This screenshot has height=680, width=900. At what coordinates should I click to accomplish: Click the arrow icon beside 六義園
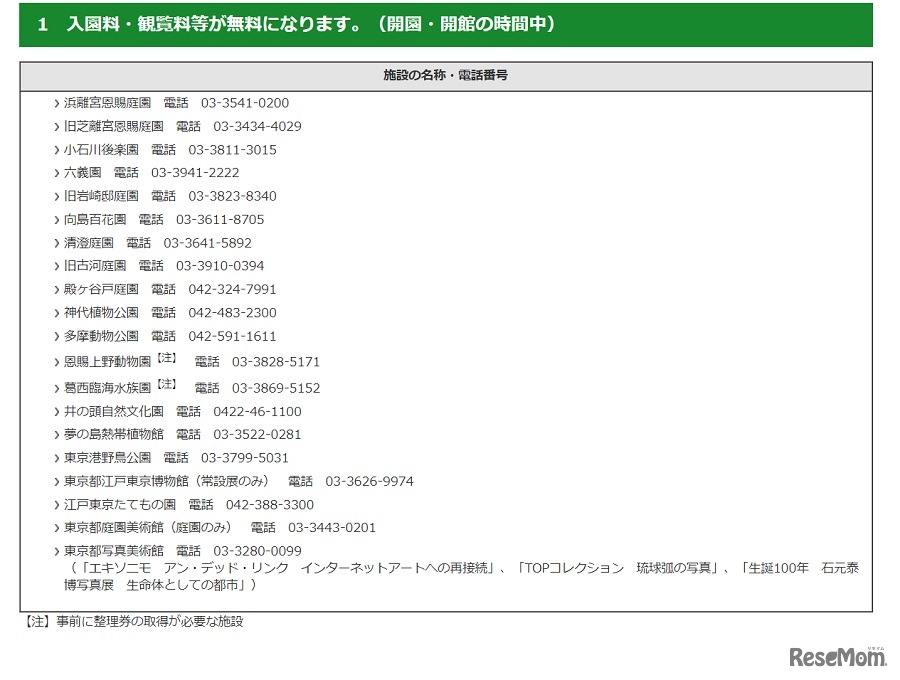click(x=55, y=172)
